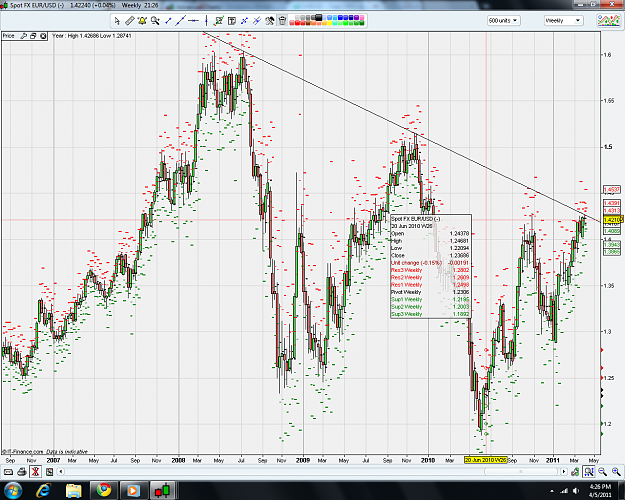Close the Price panel label

[43, 36]
